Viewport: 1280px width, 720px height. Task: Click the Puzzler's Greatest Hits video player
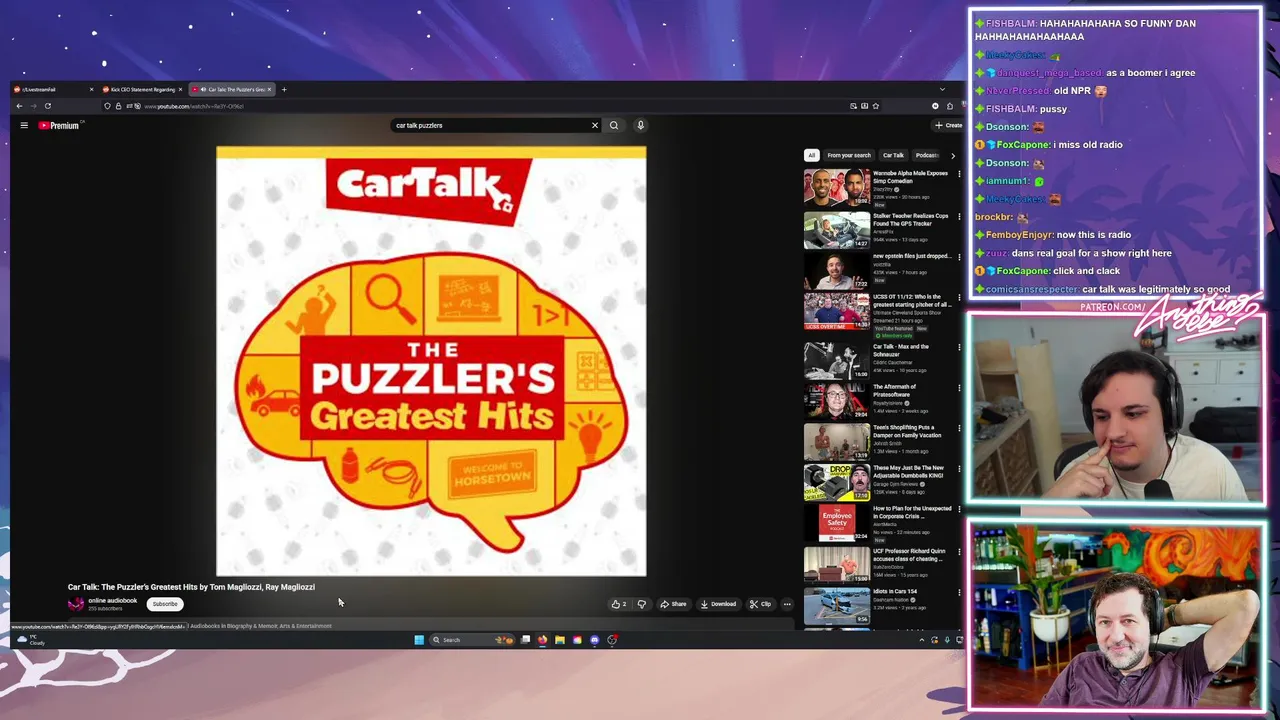pos(431,362)
